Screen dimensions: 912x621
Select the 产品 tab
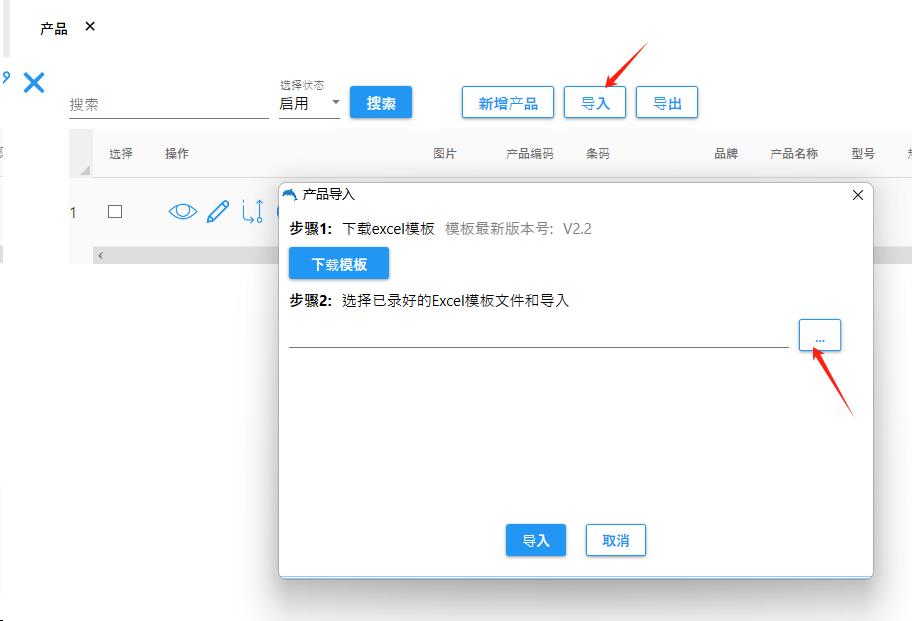point(54,28)
